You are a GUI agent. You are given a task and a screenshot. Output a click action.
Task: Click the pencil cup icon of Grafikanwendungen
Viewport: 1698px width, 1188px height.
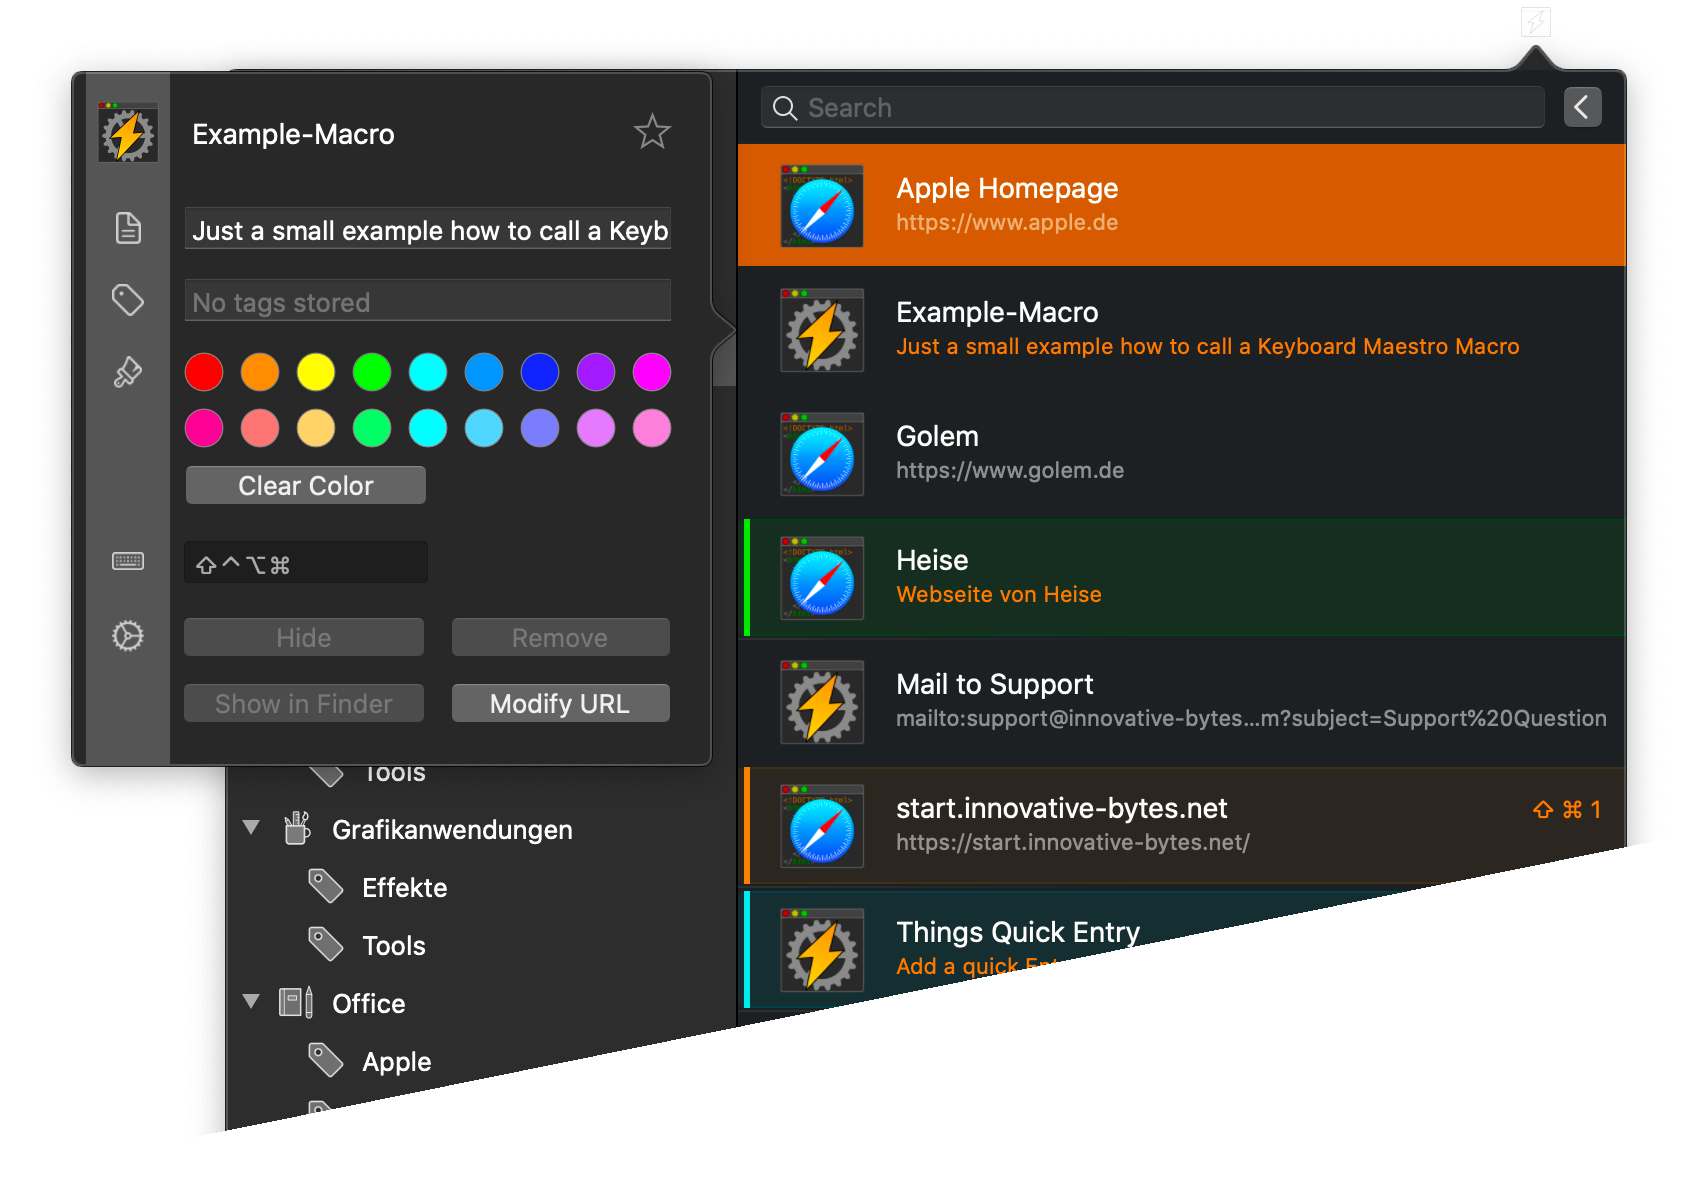297,828
